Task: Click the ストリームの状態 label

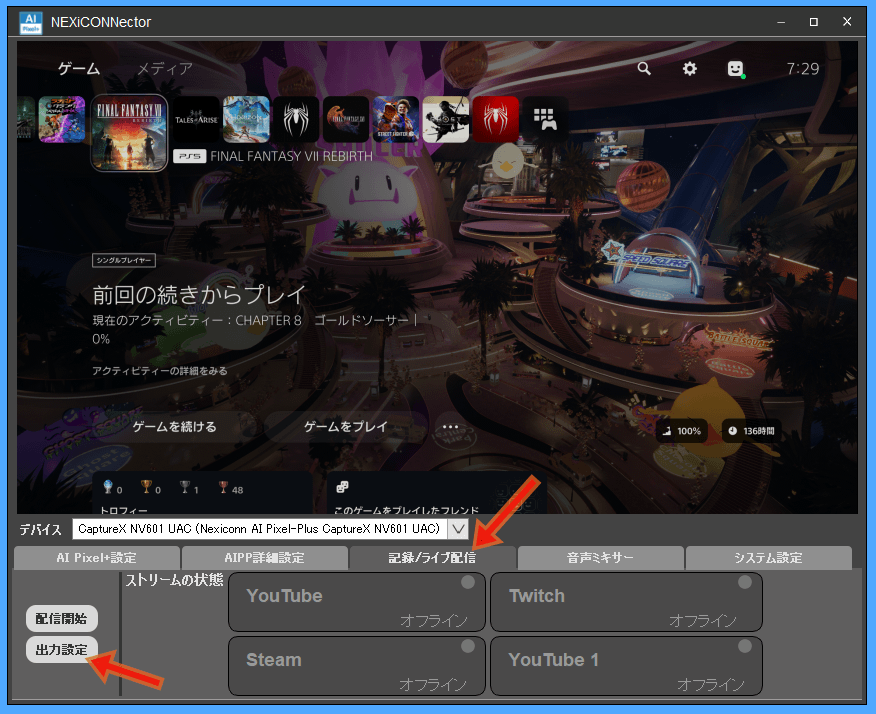Action: 174,580
